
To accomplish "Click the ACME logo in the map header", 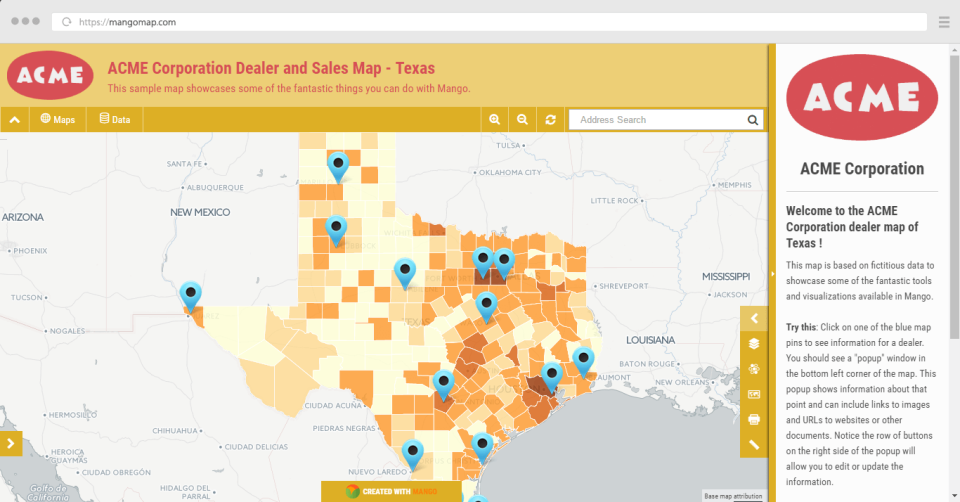I will coord(50,75).
